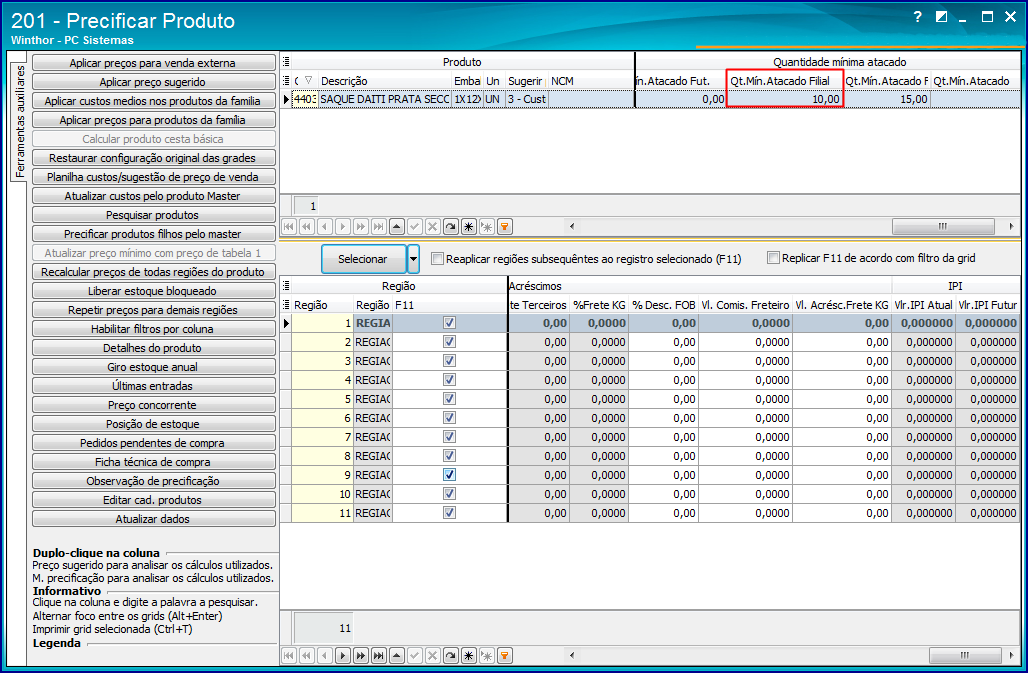1028x673 pixels.
Task: Click the up-arrow button in region grid navigator
Action: pyautogui.click(x=397, y=655)
